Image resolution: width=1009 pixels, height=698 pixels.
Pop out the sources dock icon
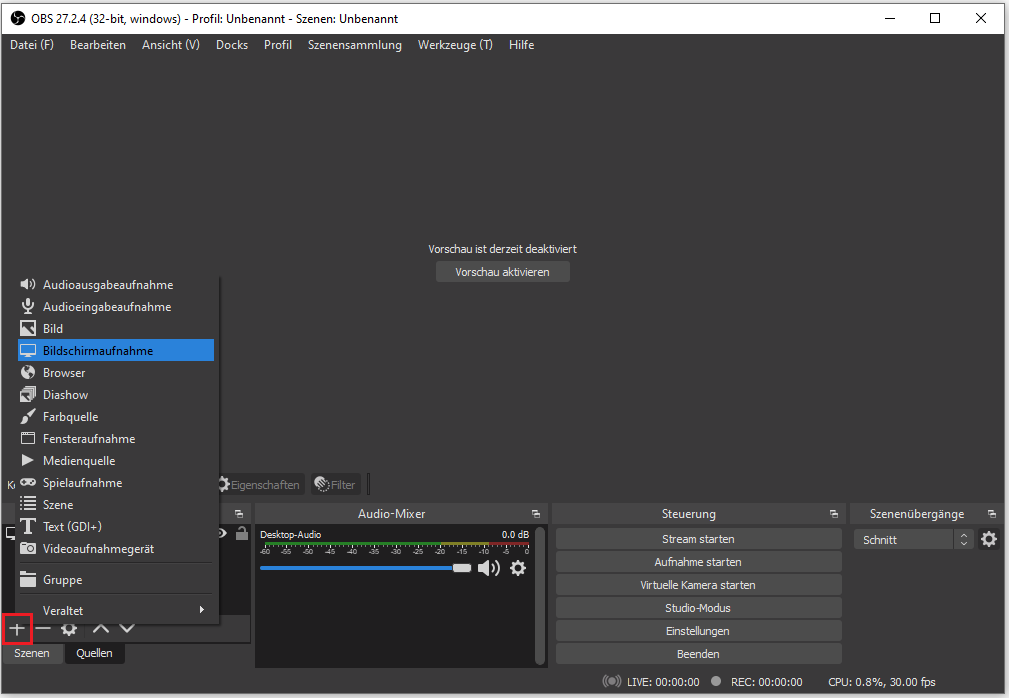click(239, 514)
